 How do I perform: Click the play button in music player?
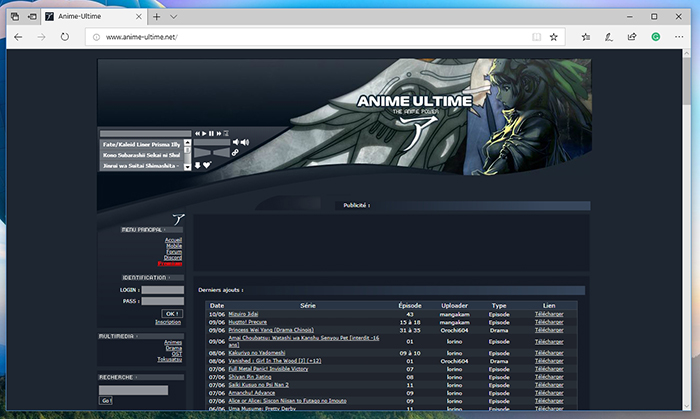pos(204,133)
